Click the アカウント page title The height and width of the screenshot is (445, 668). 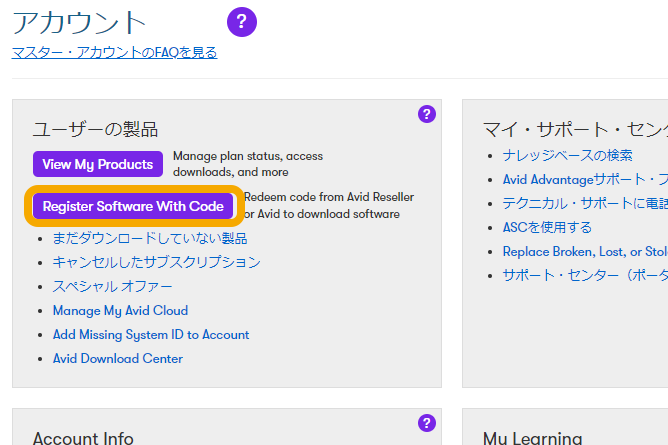pyautogui.click(x=79, y=23)
